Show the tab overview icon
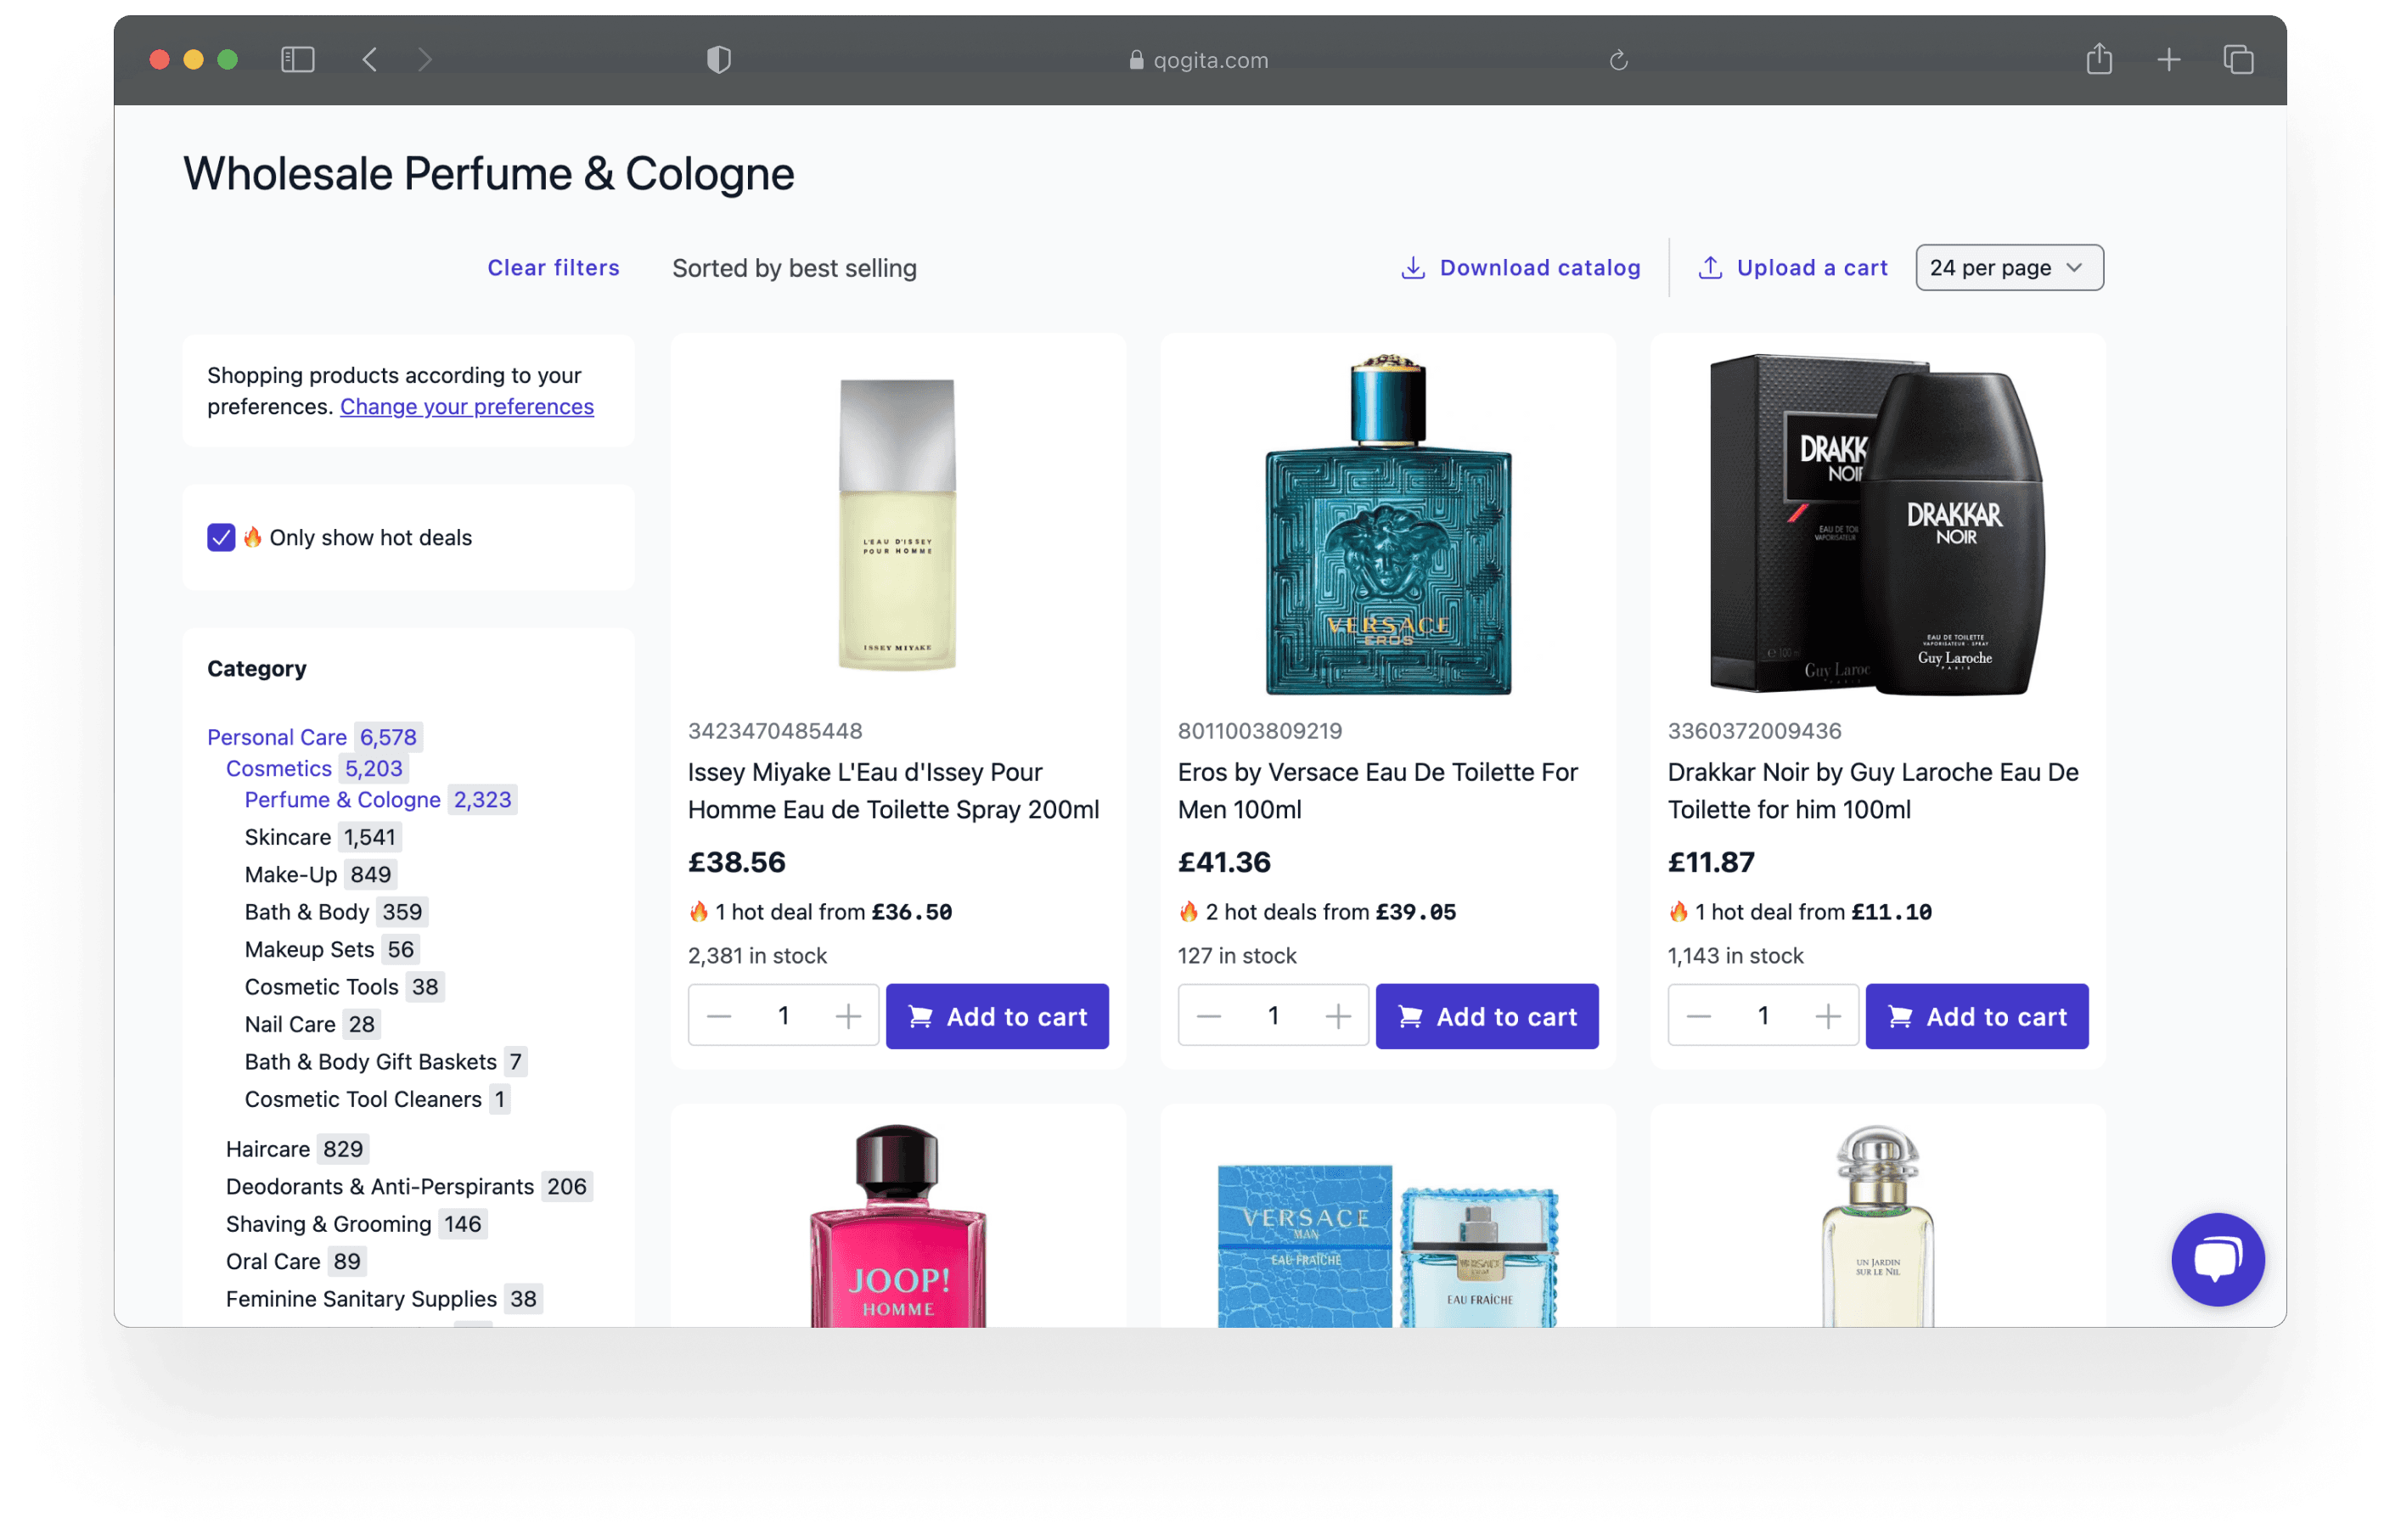Viewport: 2401px width, 1540px height. (x=2238, y=60)
